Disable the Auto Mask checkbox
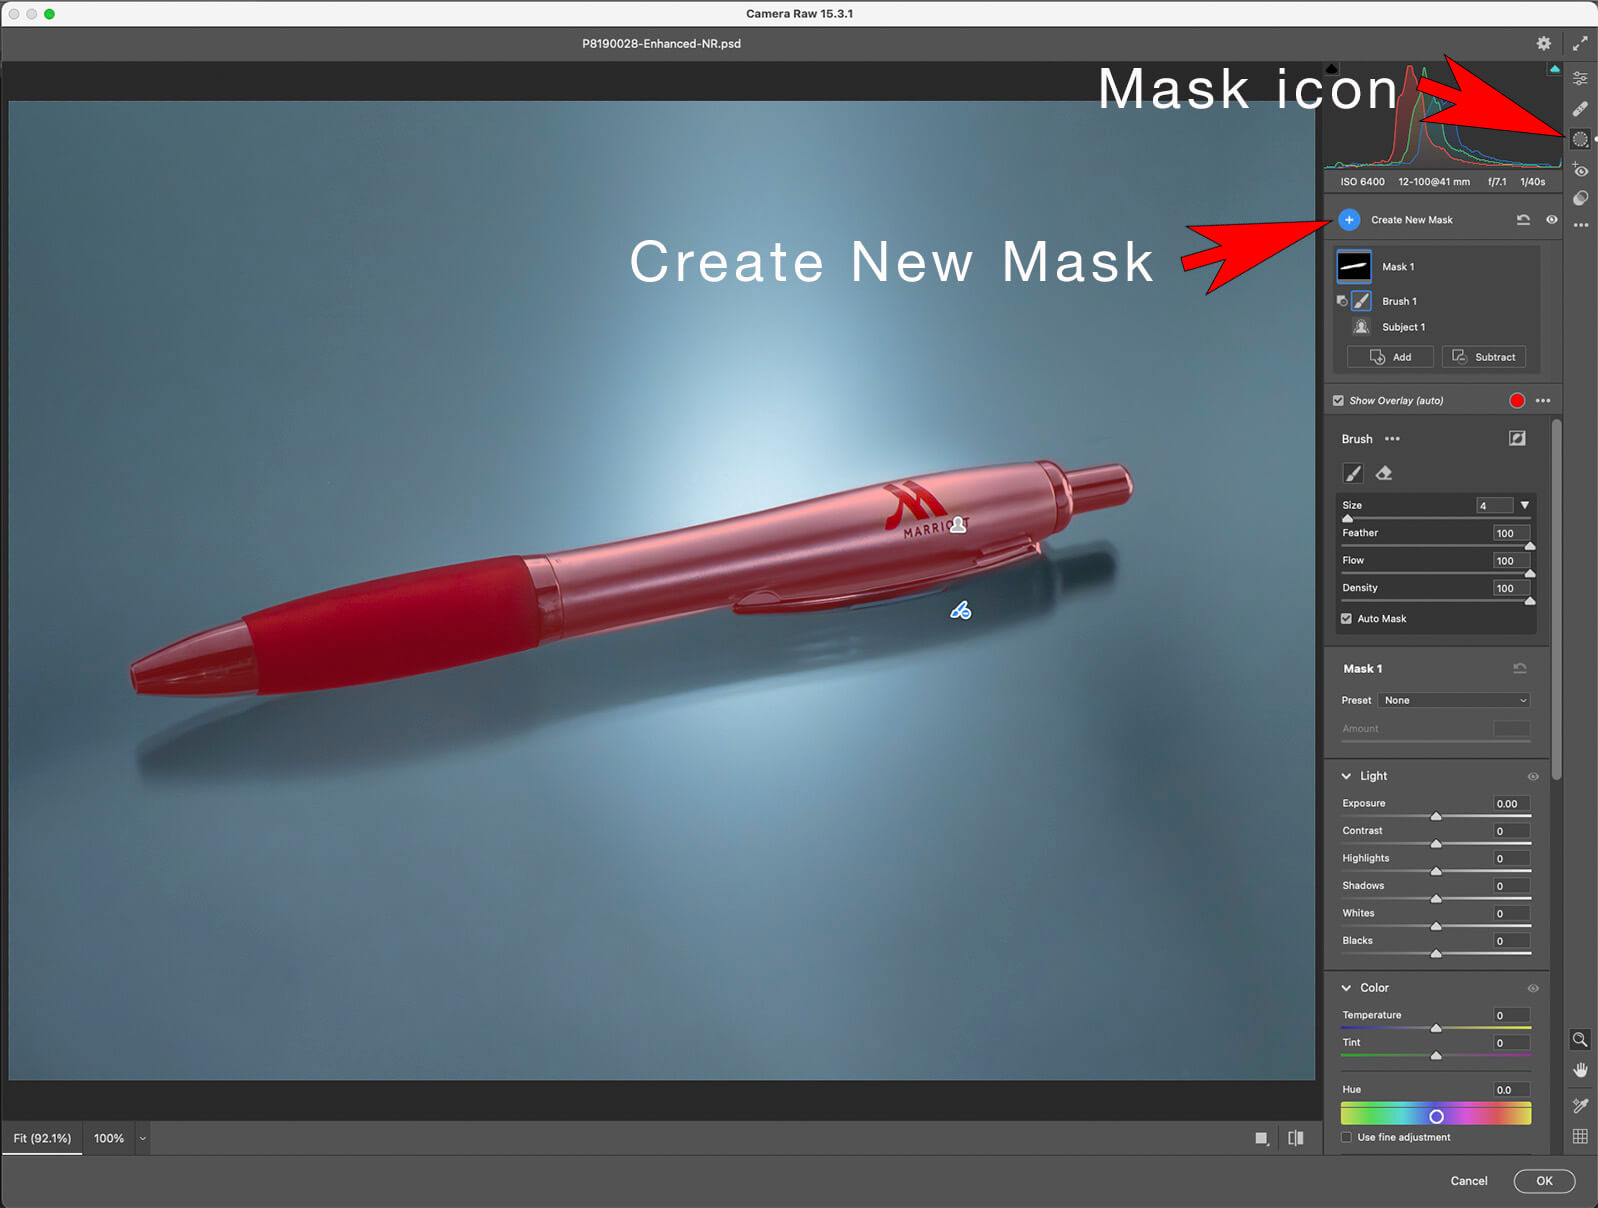The height and width of the screenshot is (1208, 1598). (1346, 619)
